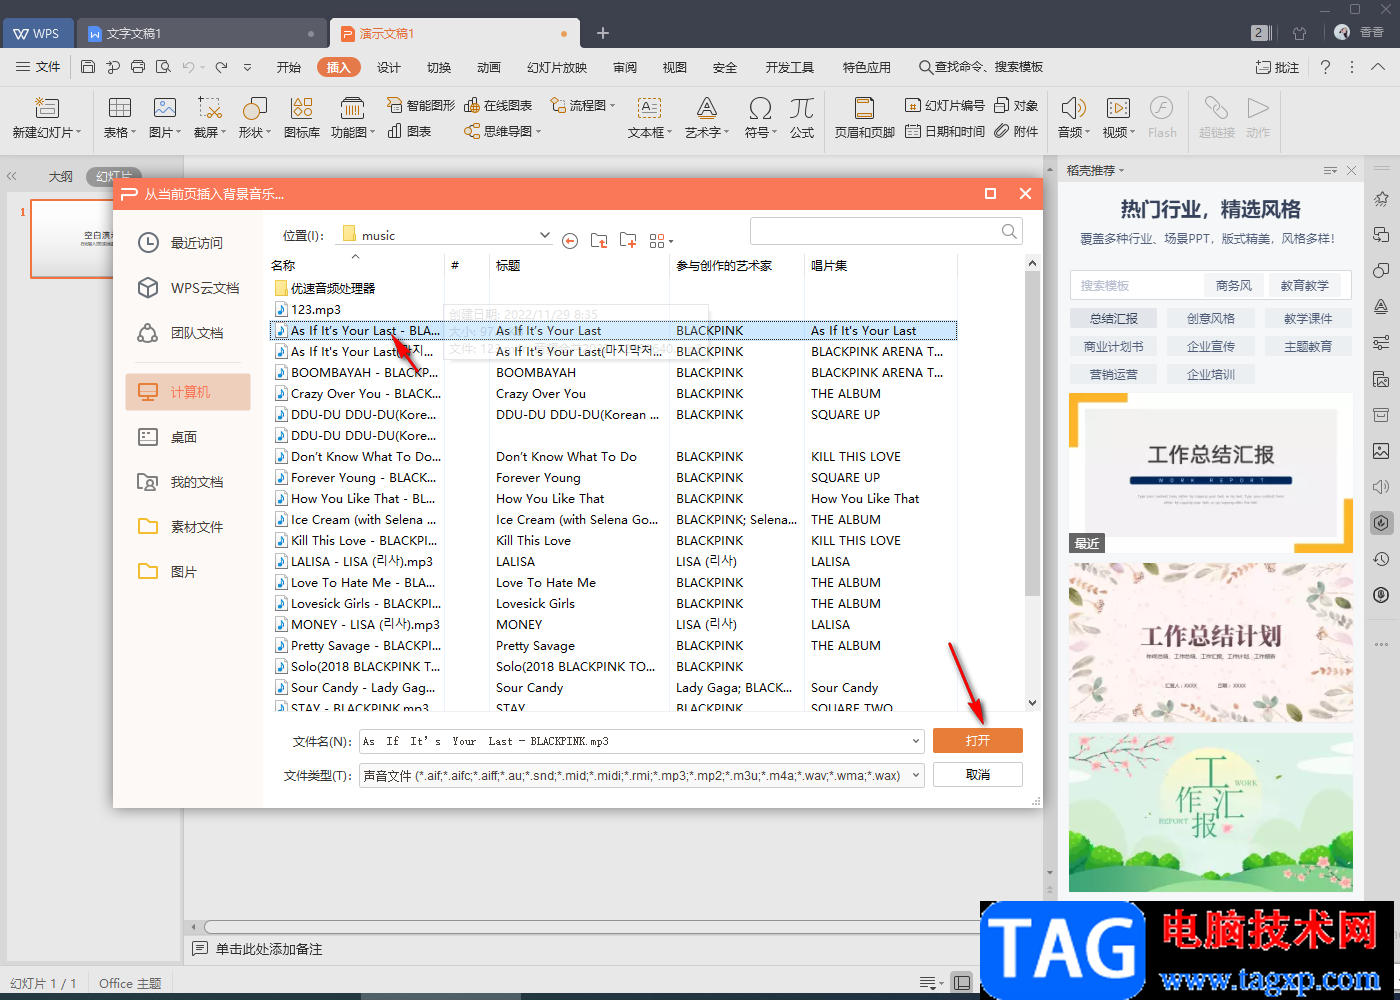Open the File menu
The height and width of the screenshot is (1000, 1400).
39,67
